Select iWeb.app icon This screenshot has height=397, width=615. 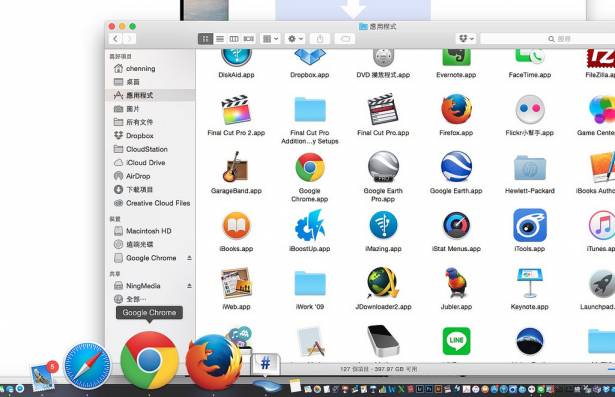point(236,283)
